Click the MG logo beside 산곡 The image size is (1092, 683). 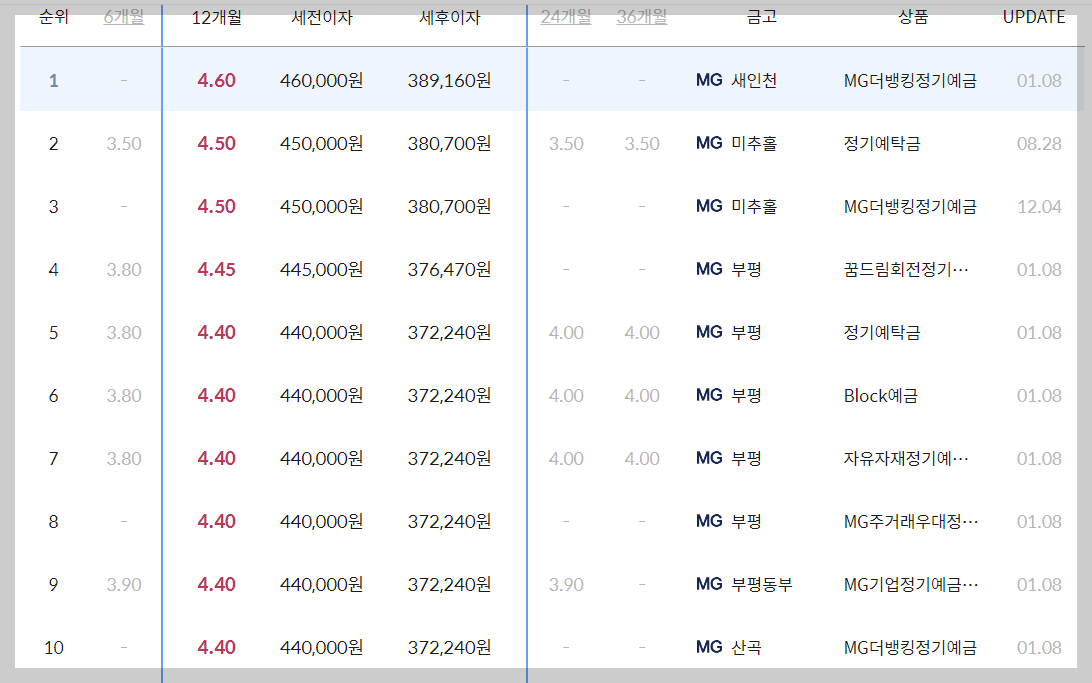click(709, 647)
